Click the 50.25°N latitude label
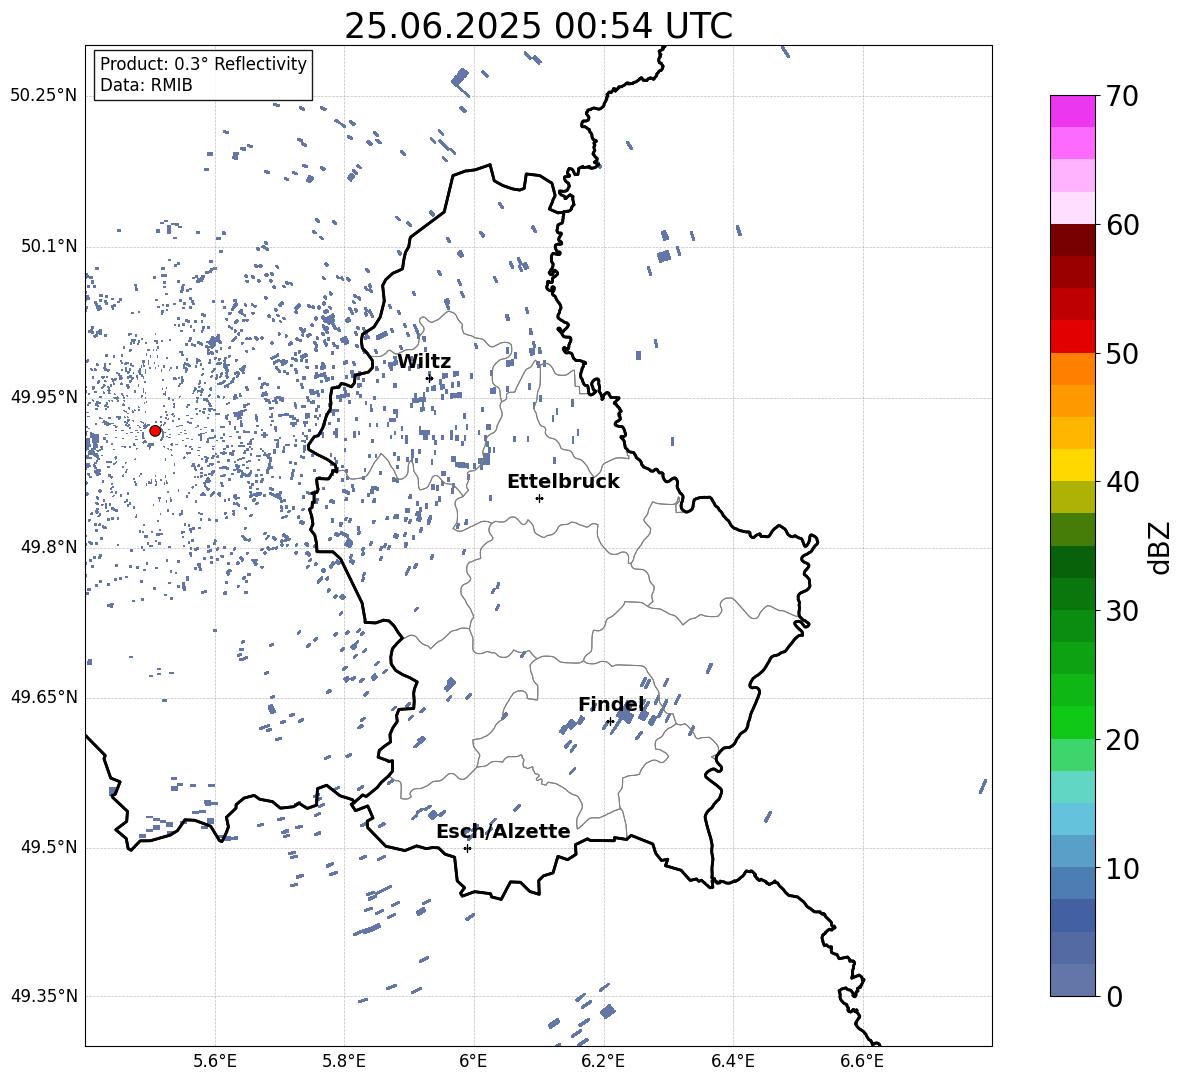The width and height of the screenshot is (1184, 1081). [x=44, y=96]
